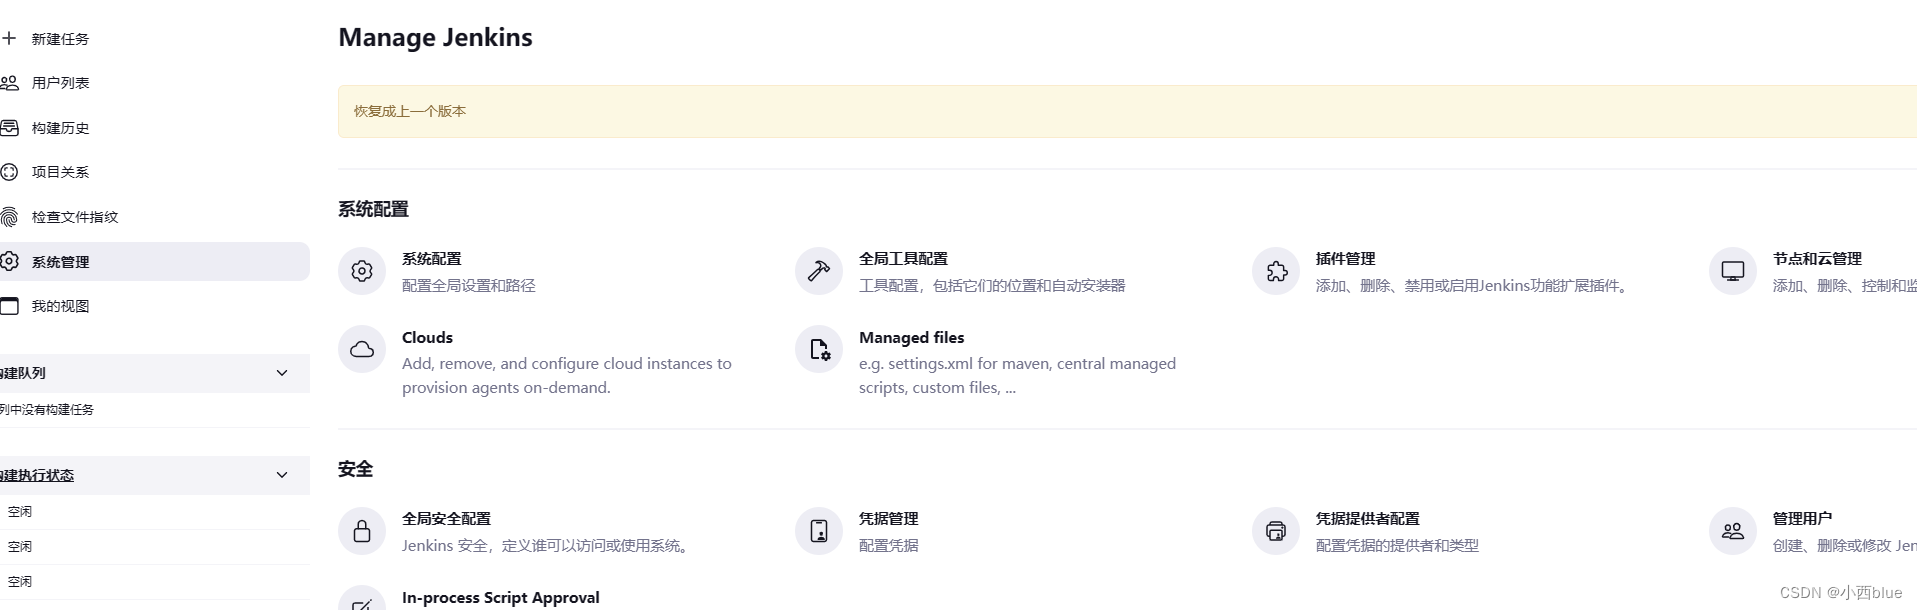Open the Managed files link
Image resolution: width=1917 pixels, height=610 pixels.
912,338
